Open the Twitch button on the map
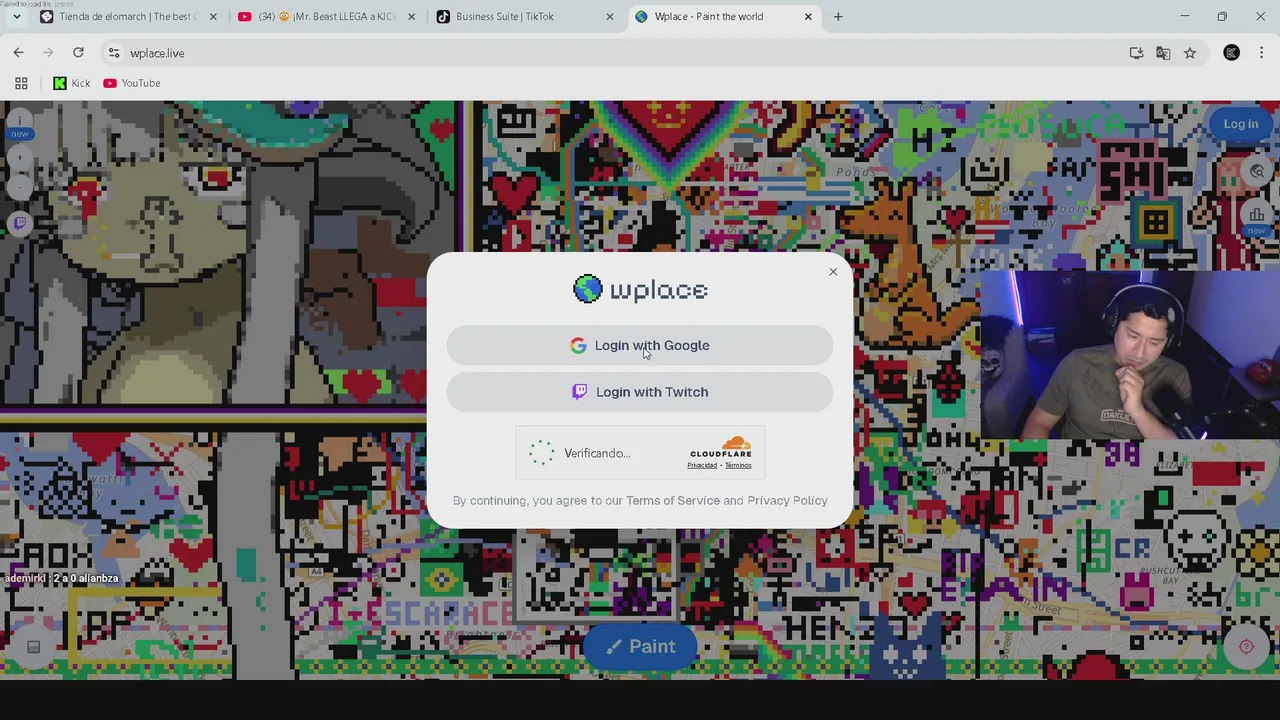The width and height of the screenshot is (1280, 720). [19, 223]
